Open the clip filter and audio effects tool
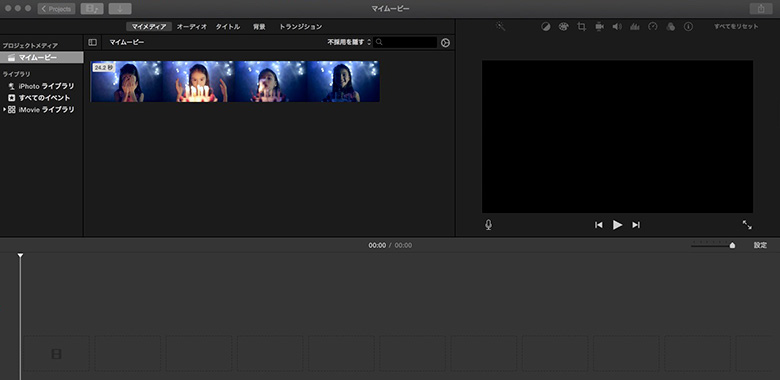Viewport: 780px width, 380px height. click(671, 27)
